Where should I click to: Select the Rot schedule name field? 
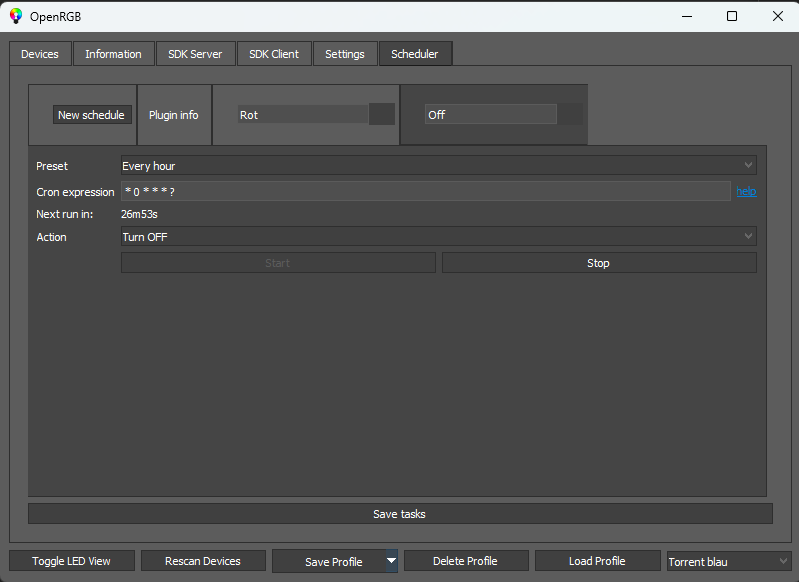pos(303,115)
